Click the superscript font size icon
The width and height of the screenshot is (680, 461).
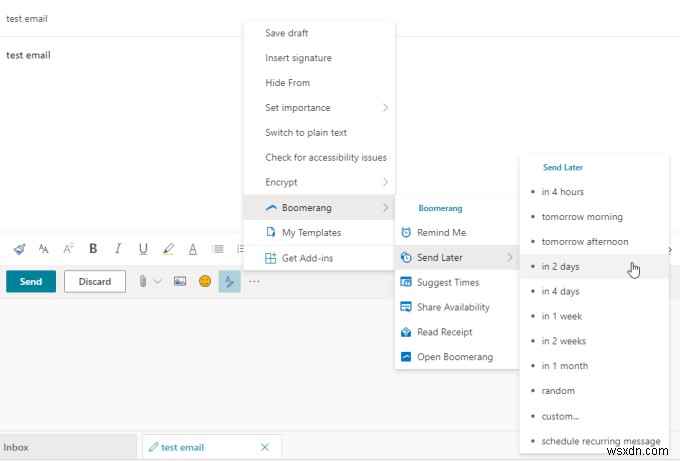point(68,249)
